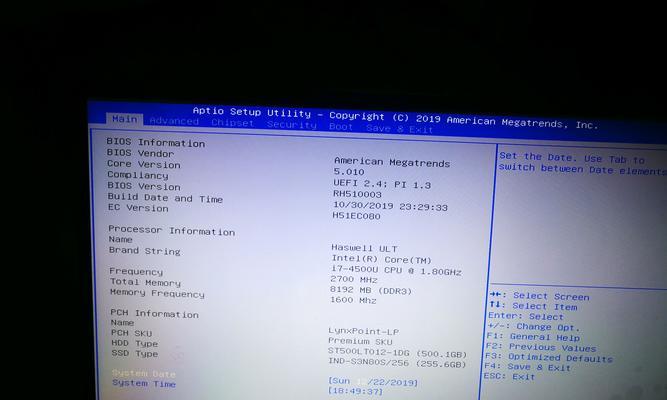Click the PCH Information heading
The height and width of the screenshot is (400, 667).
pyautogui.click(x=154, y=314)
